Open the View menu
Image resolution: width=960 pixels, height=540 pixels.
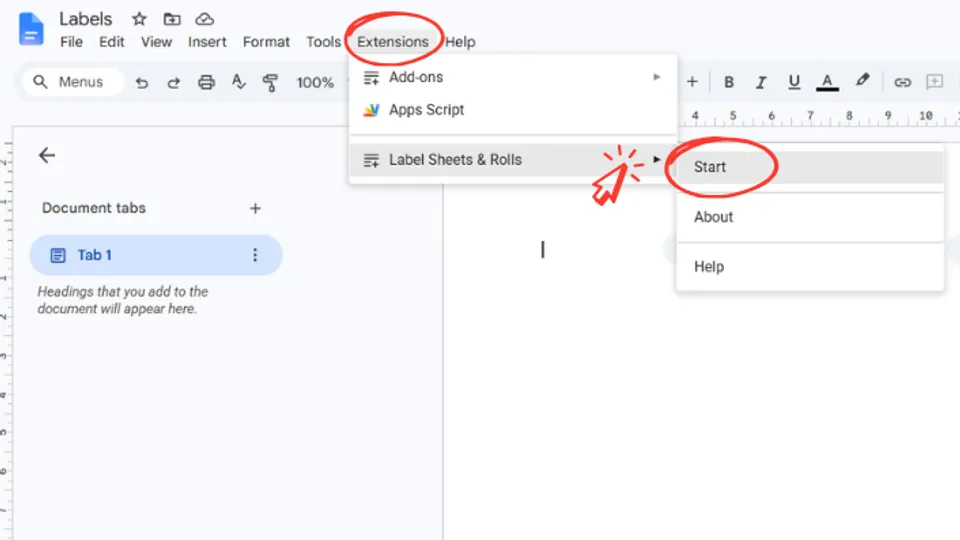coord(156,42)
